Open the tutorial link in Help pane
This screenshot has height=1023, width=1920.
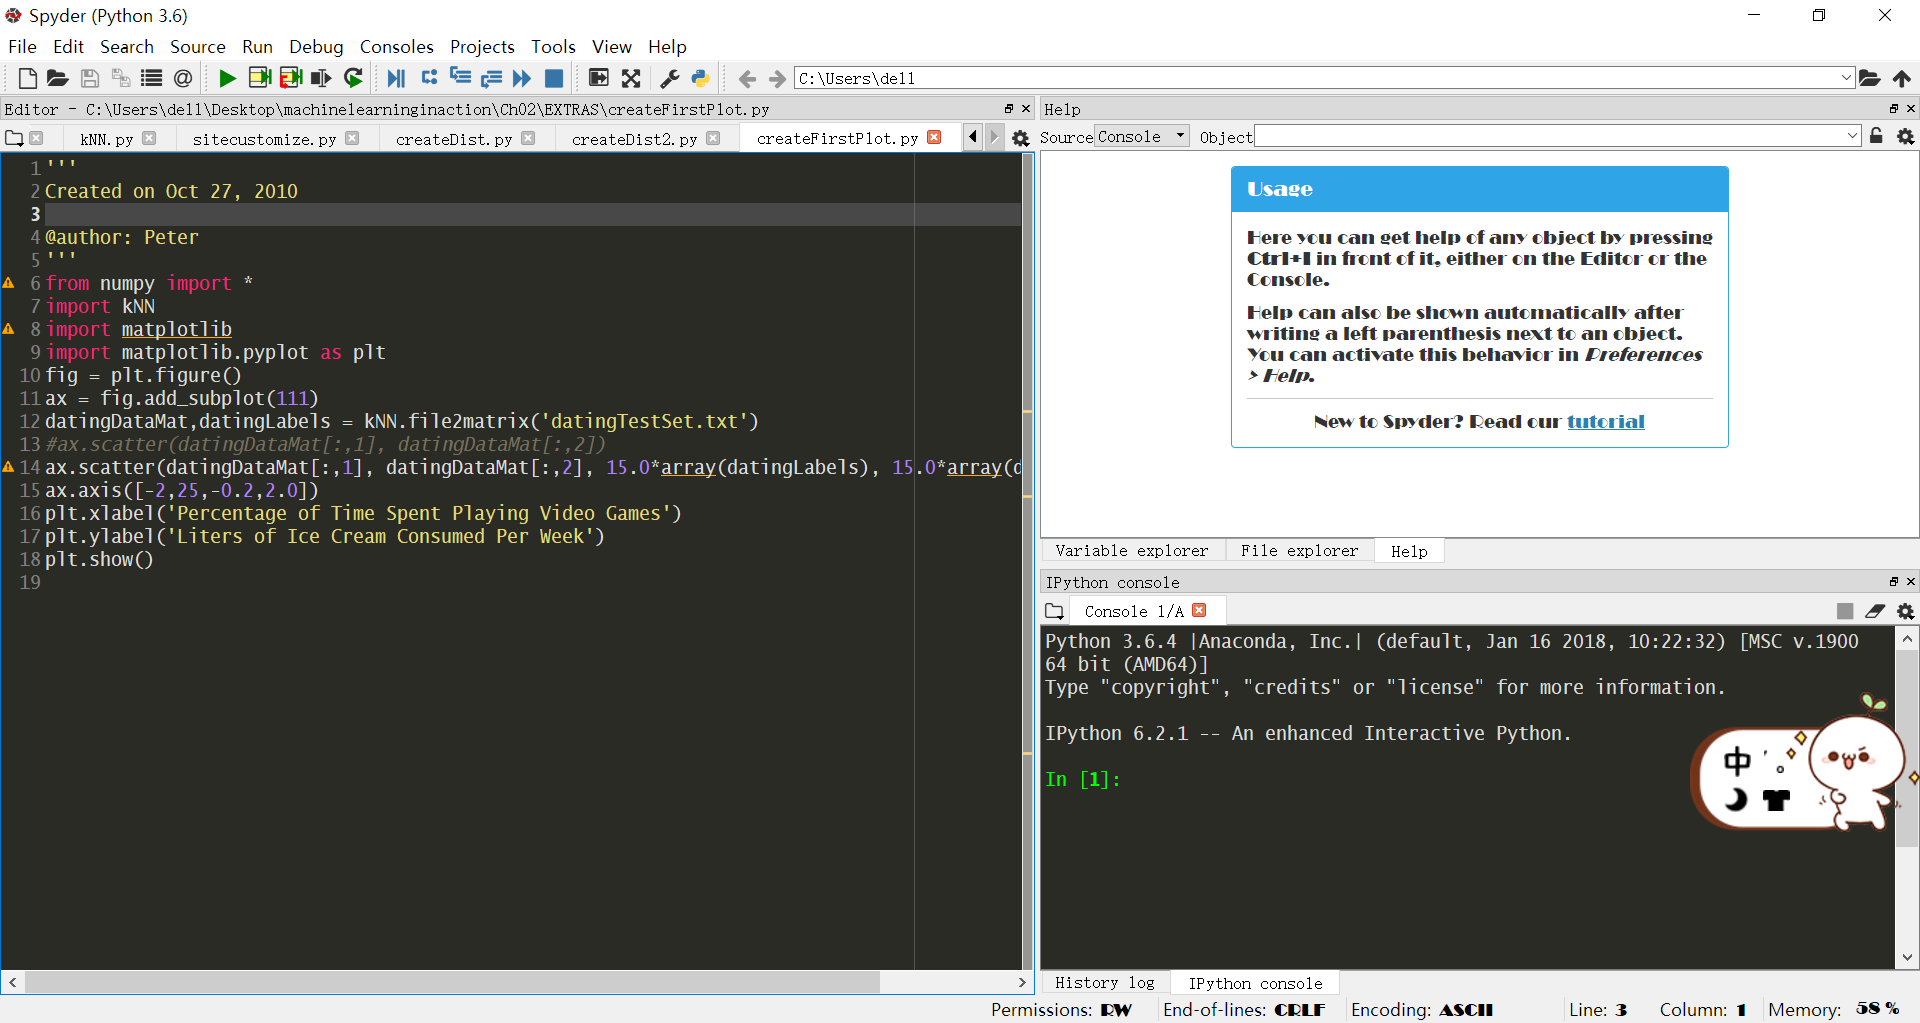pos(1605,422)
